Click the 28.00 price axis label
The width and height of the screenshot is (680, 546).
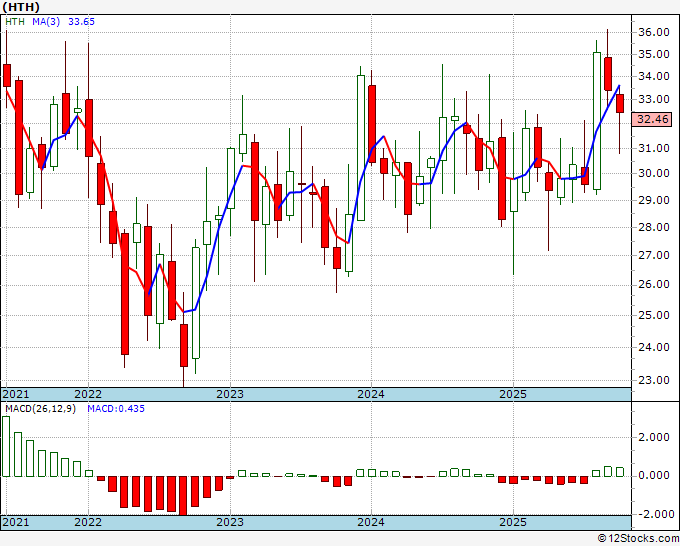click(654, 227)
